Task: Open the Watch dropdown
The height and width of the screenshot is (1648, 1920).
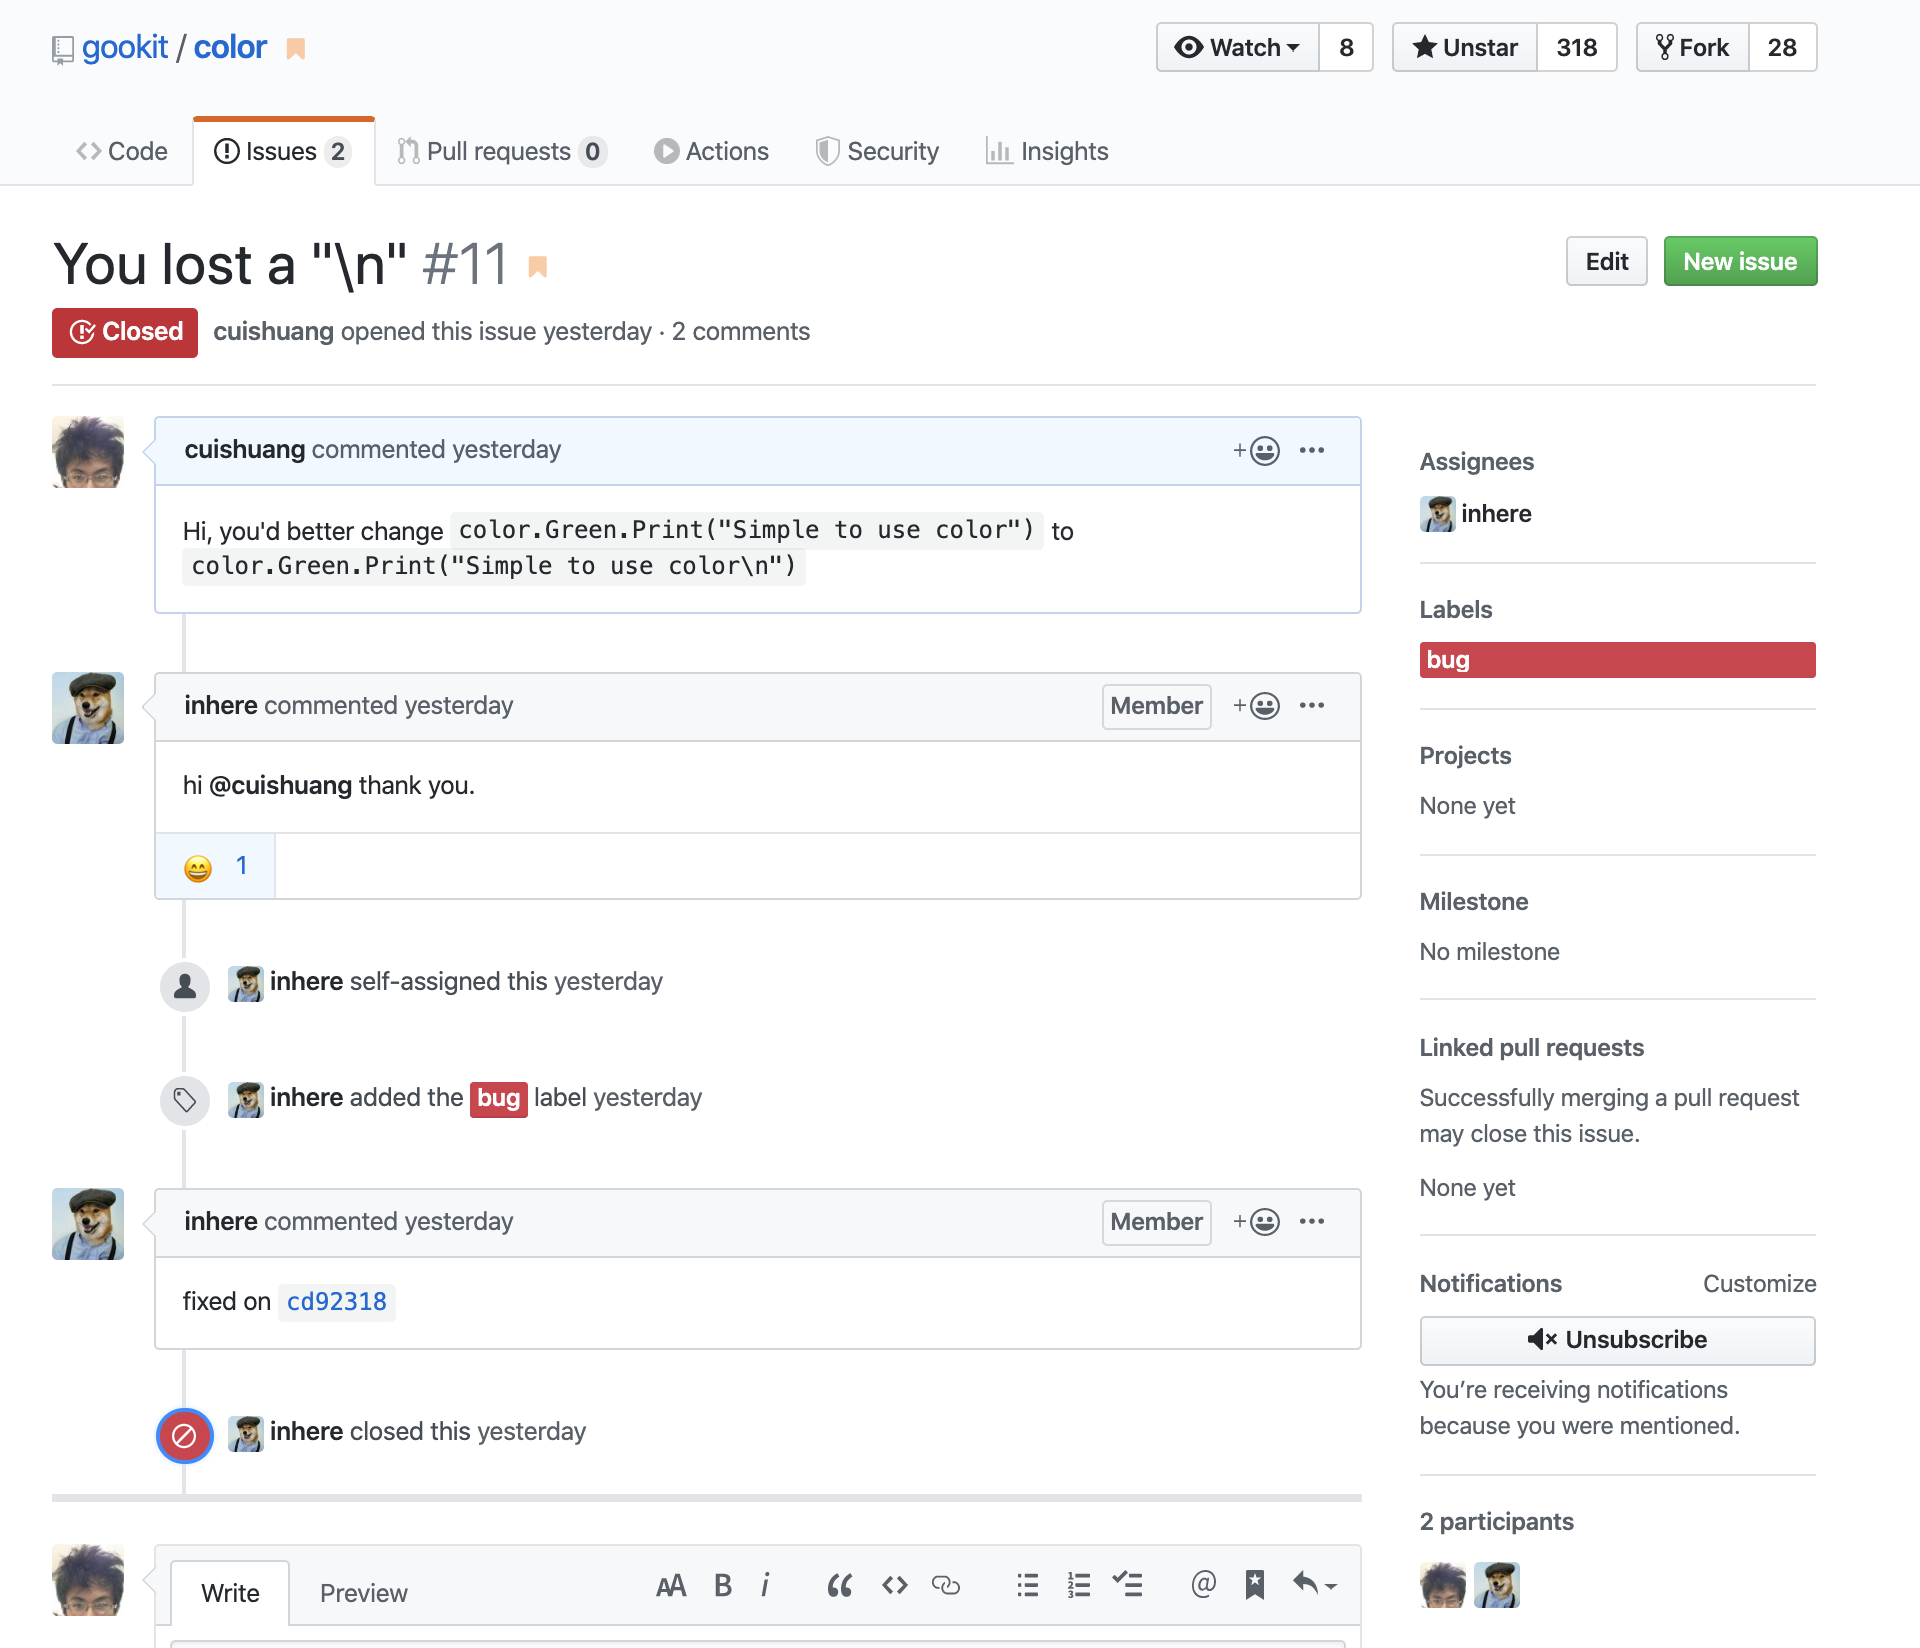Action: (1238, 47)
